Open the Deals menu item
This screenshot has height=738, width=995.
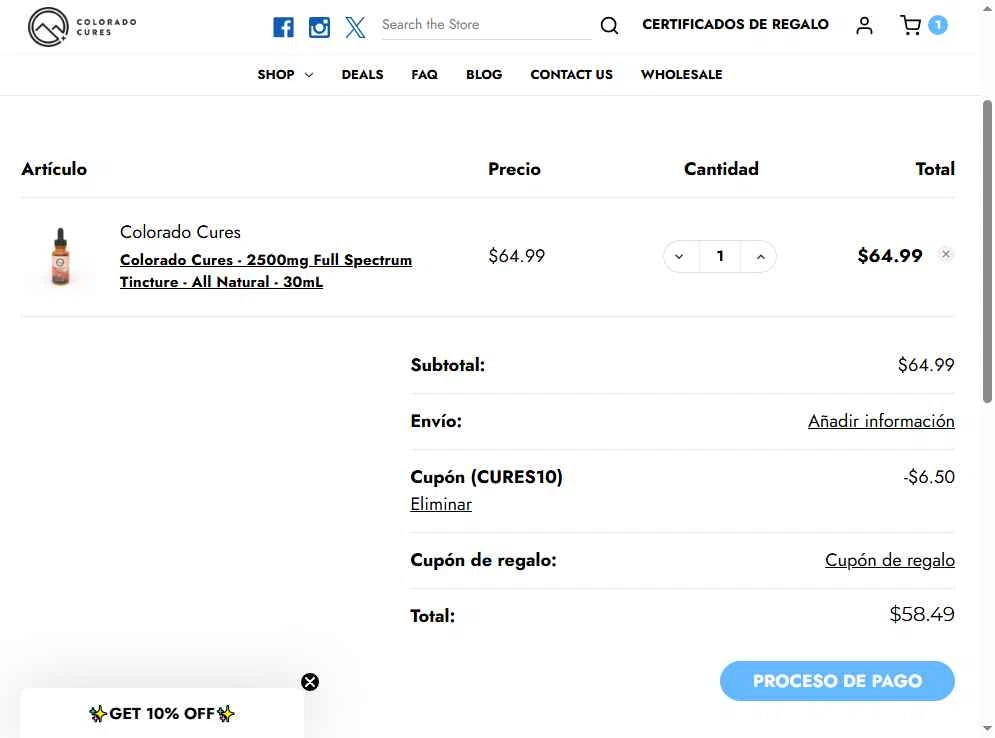pos(362,74)
